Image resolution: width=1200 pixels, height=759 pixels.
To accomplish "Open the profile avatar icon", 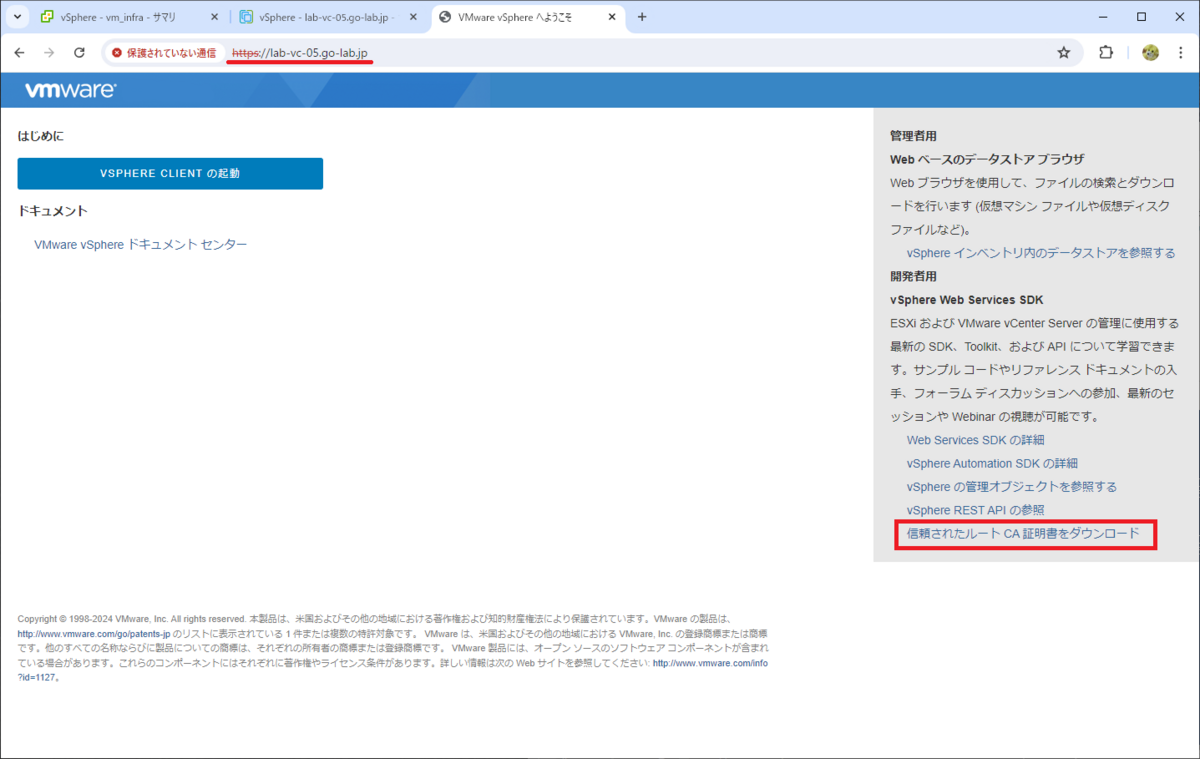I will click(1151, 53).
